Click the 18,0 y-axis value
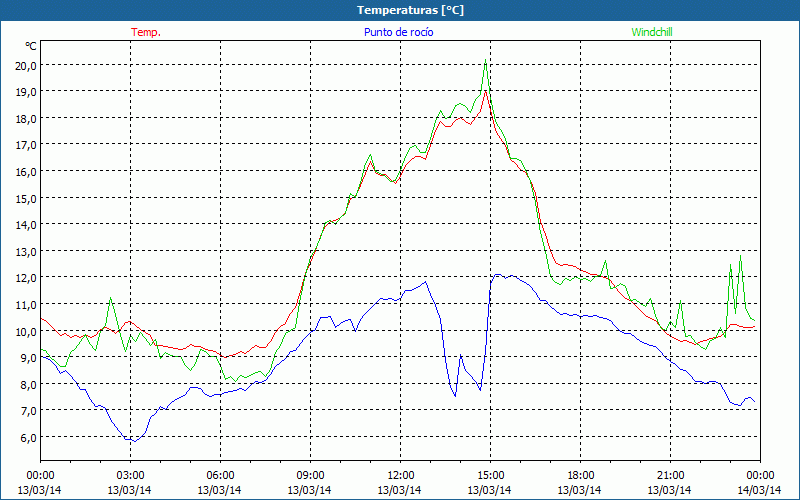 (27, 118)
